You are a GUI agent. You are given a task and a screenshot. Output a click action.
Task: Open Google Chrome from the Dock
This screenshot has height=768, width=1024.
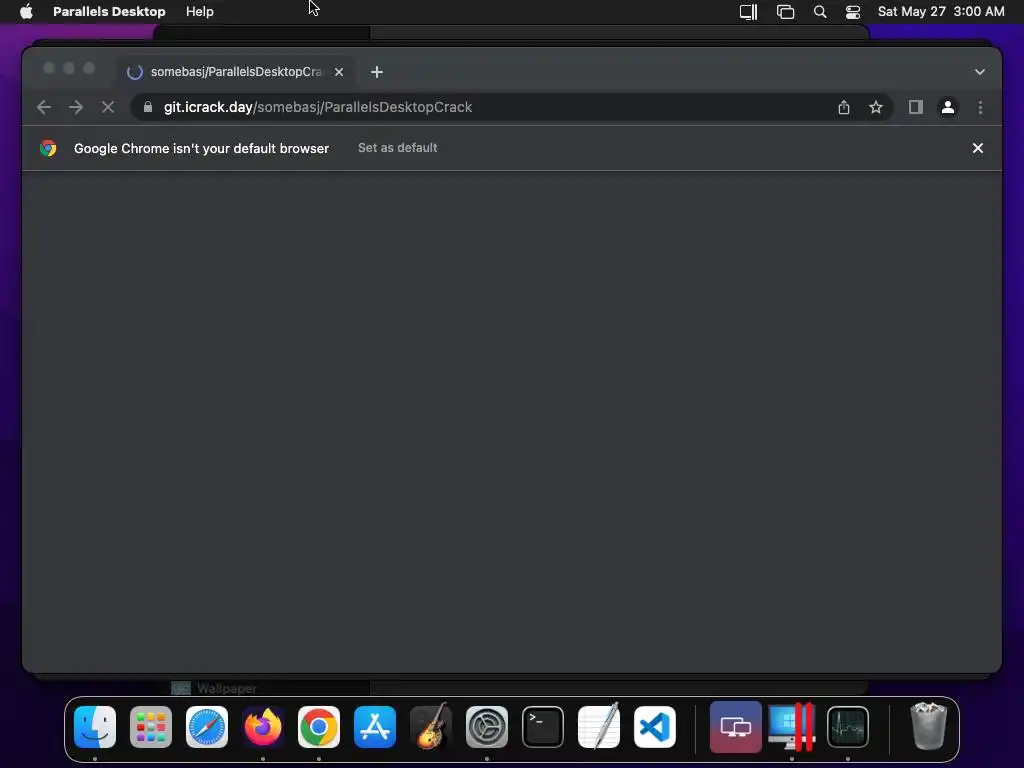tap(319, 727)
